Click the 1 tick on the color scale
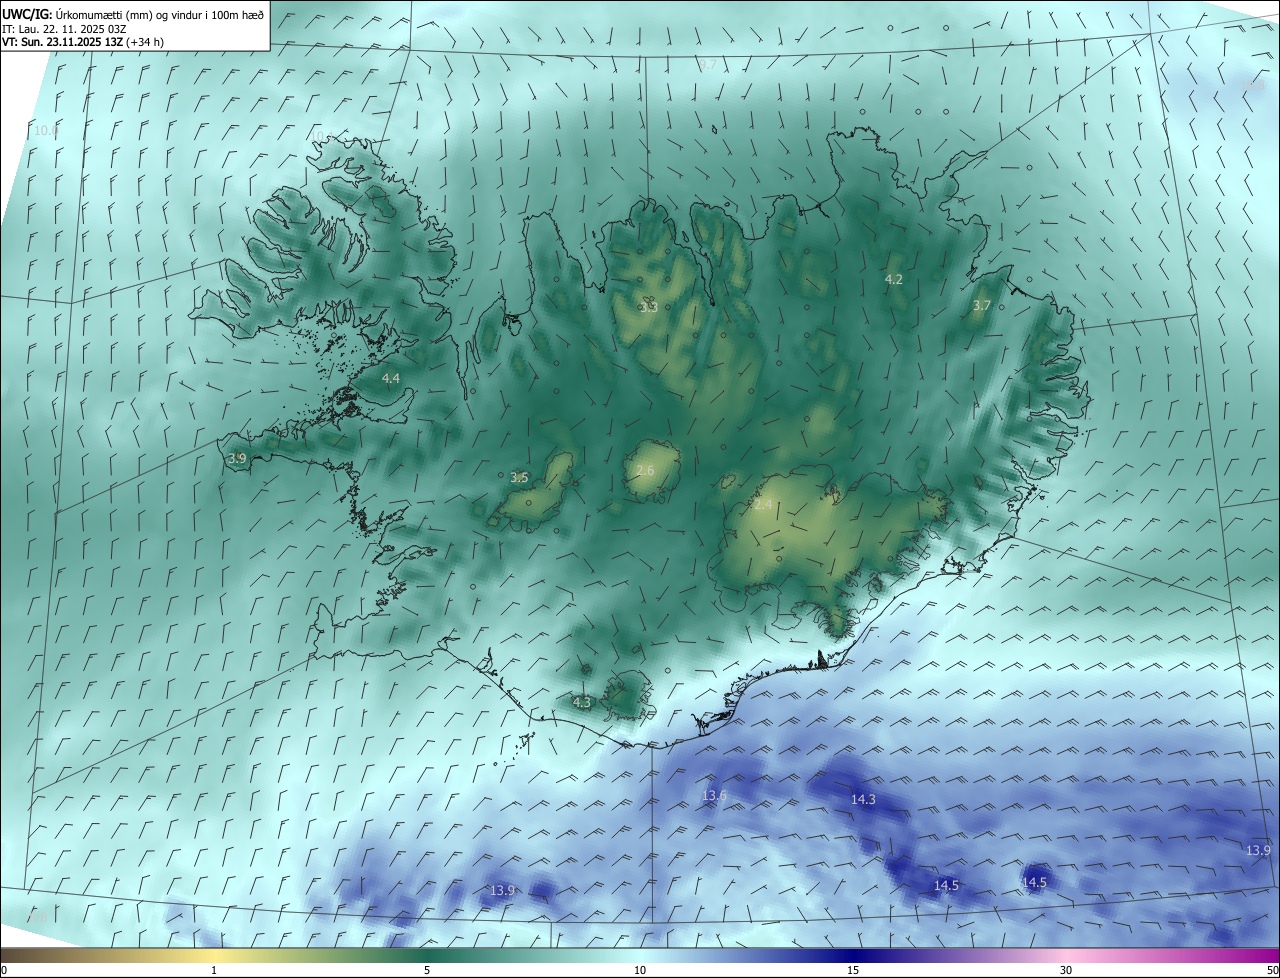Viewport: 1280px width, 978px height. (x=214, y=970)
